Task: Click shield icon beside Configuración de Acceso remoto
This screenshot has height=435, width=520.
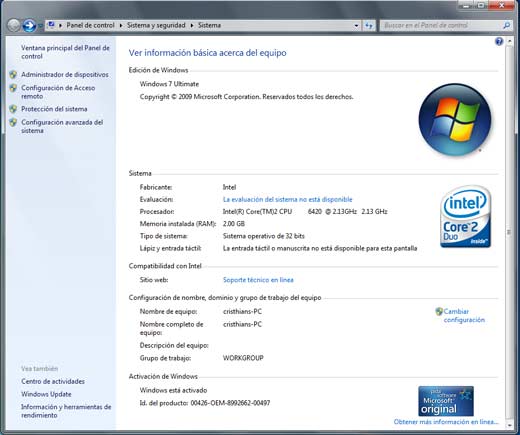Action: (13, 88)
